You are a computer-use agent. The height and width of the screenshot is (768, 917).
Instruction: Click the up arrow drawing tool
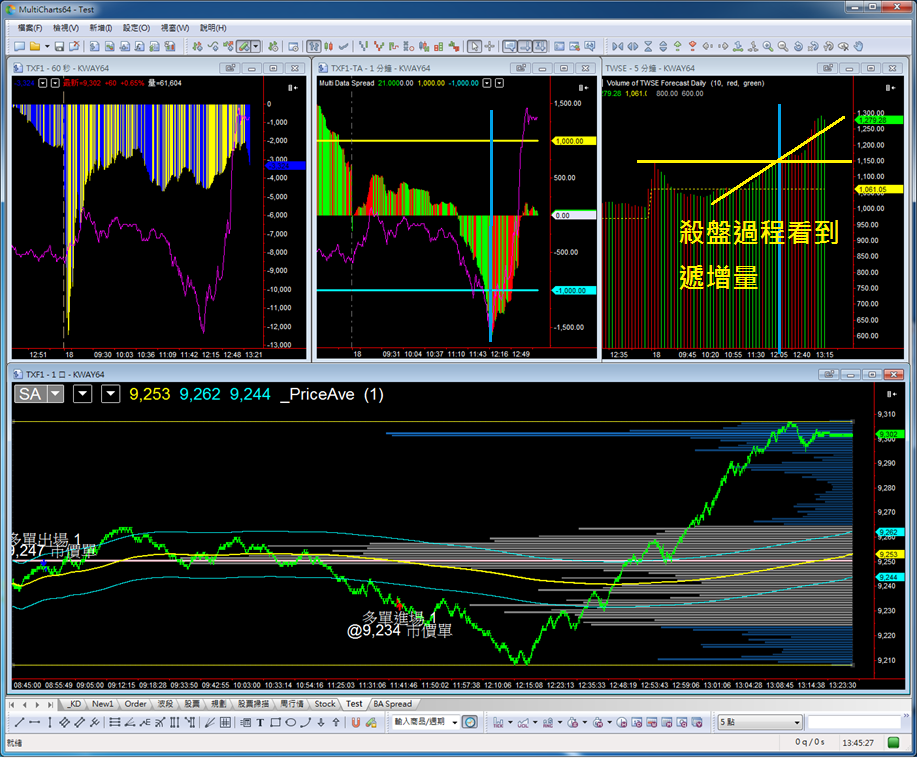[x=336, y=722]
